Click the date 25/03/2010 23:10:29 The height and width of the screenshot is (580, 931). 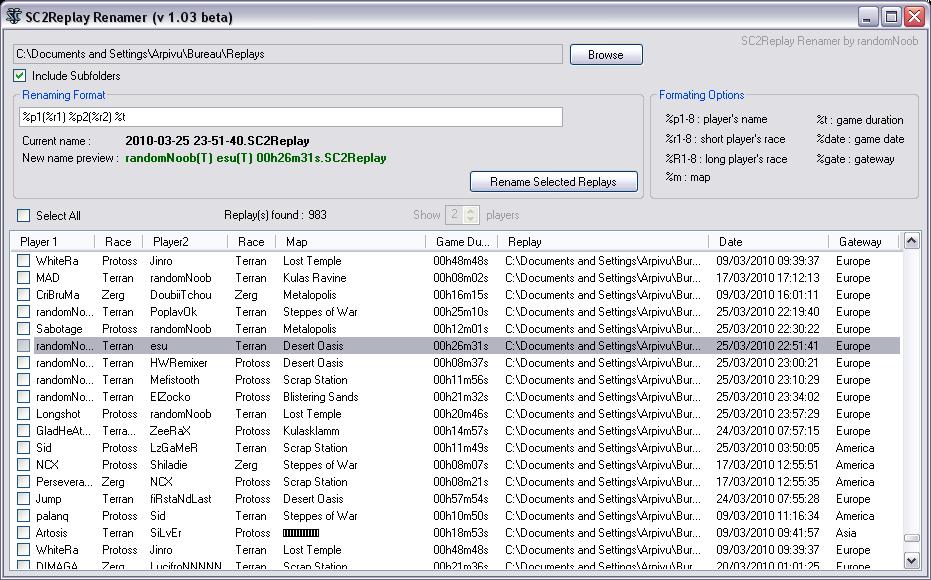pyautogui.click(x=768, y=379)
